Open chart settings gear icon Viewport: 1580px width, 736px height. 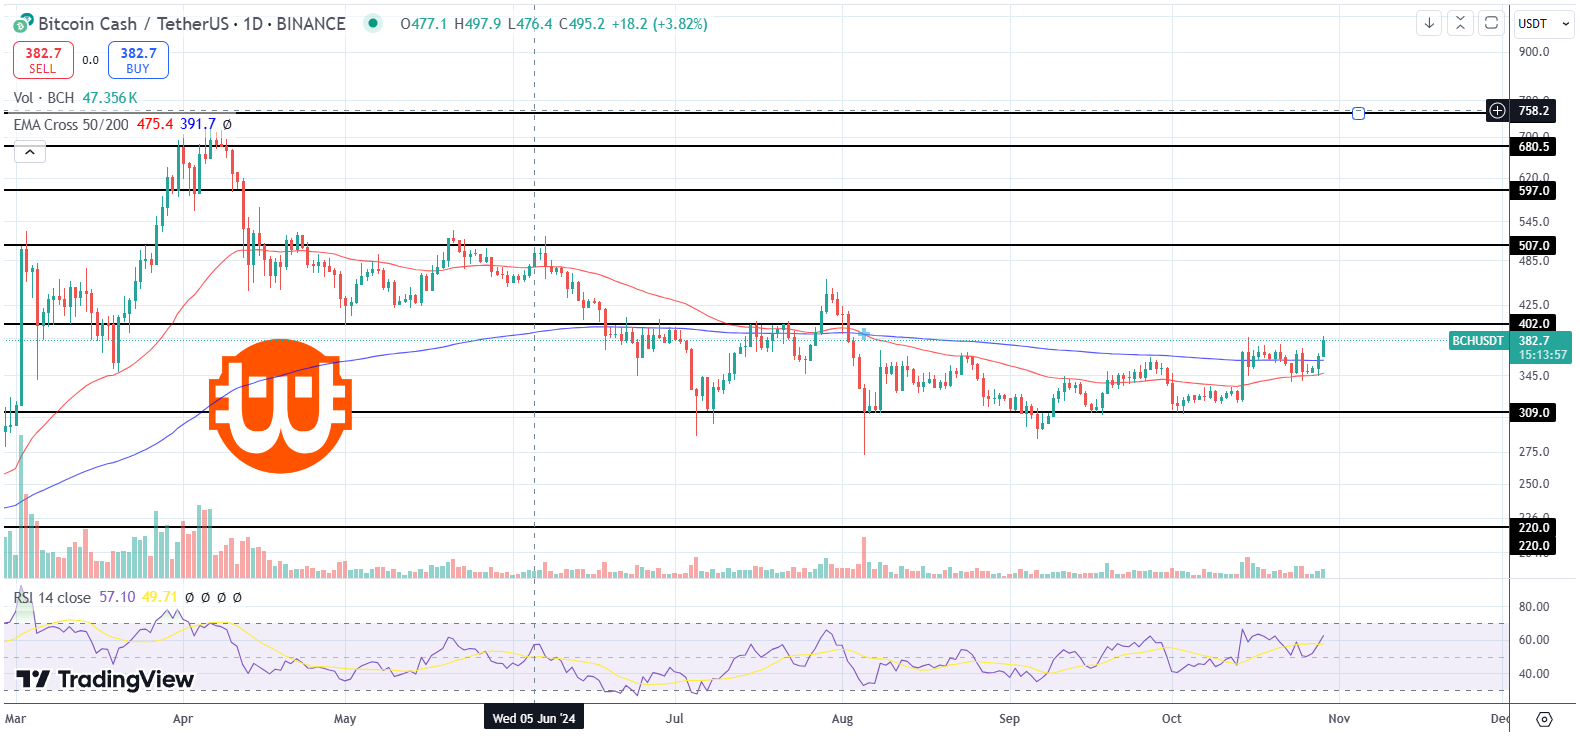(x=1544, y=719)
